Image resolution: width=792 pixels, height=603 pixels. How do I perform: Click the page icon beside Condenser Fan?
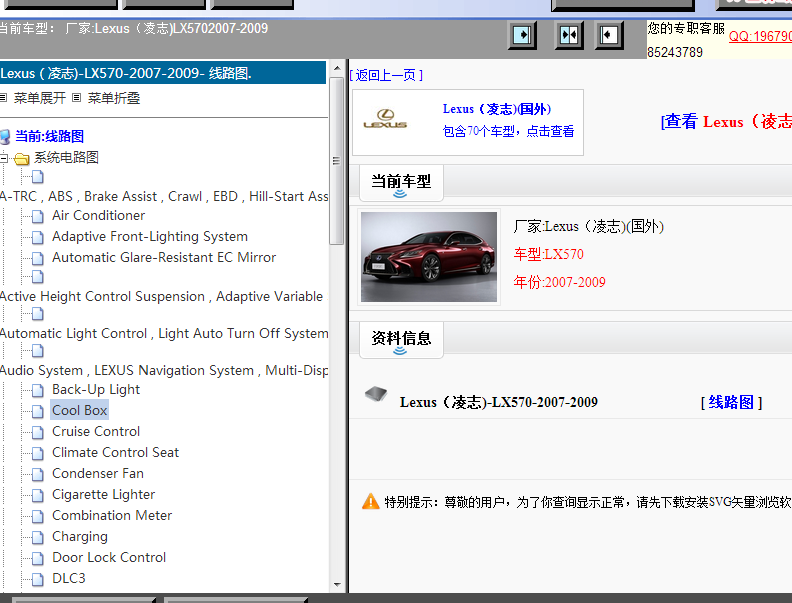(x=37, y=474)
